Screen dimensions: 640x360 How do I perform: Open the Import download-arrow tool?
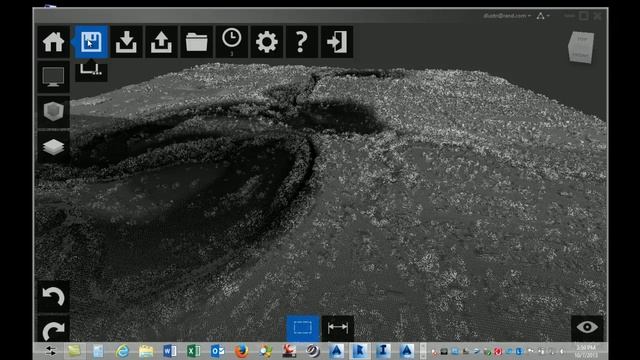(126, 42)
